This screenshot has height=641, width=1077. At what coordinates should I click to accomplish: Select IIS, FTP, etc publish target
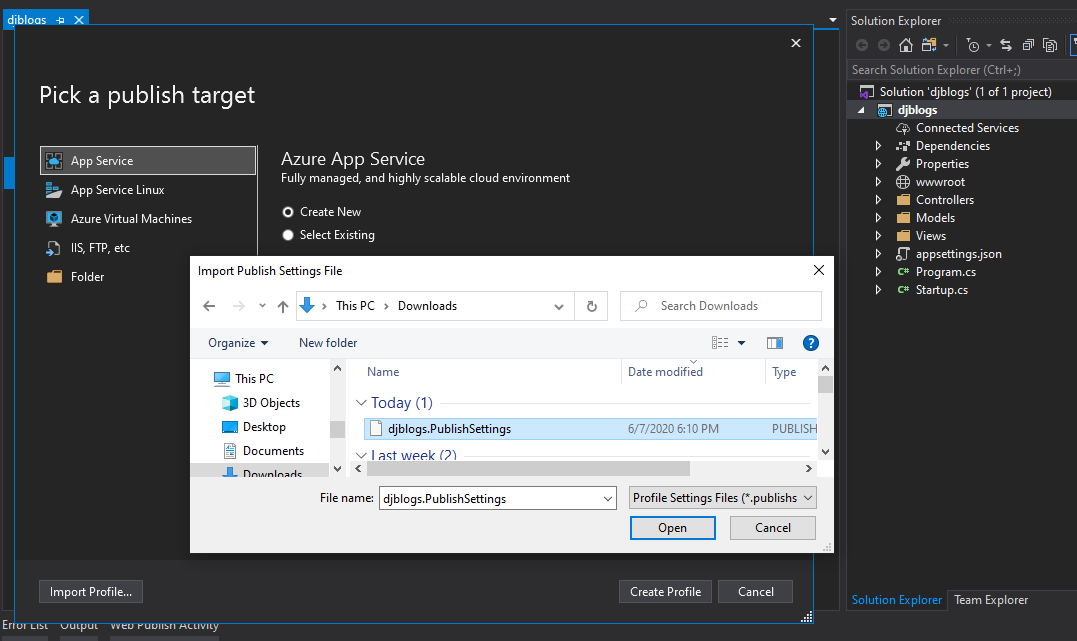[x=148, y=247]
